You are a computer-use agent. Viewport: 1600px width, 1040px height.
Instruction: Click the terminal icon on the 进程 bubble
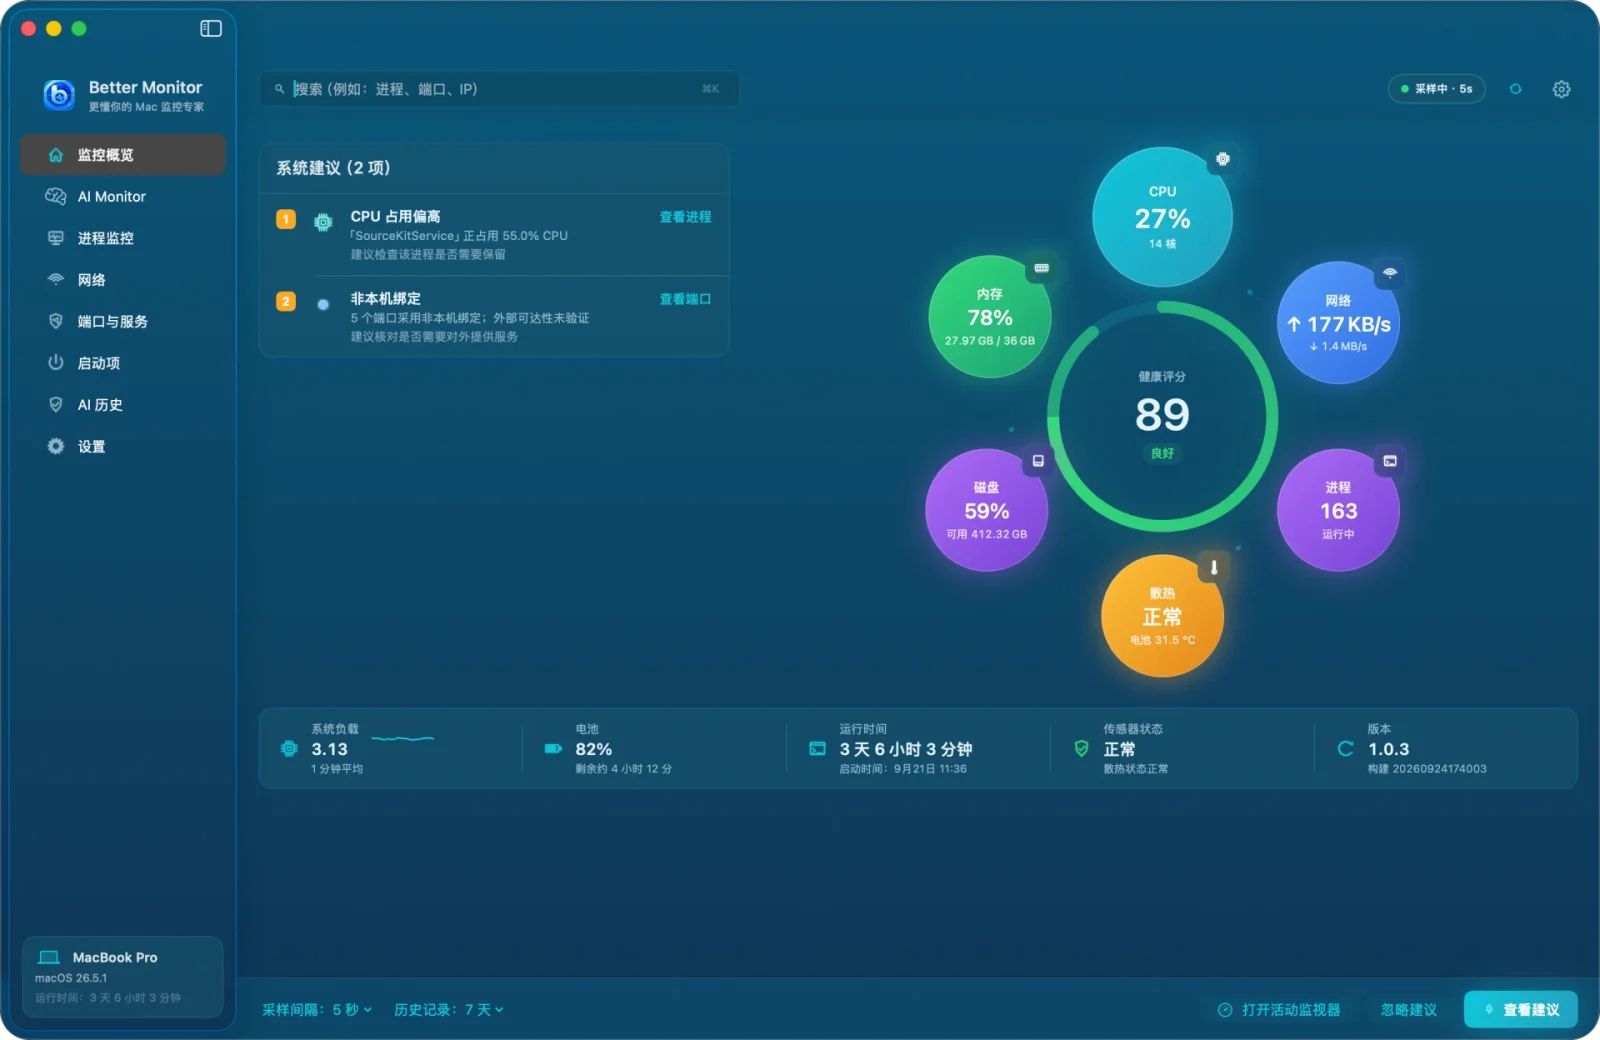pos(1390,461)
